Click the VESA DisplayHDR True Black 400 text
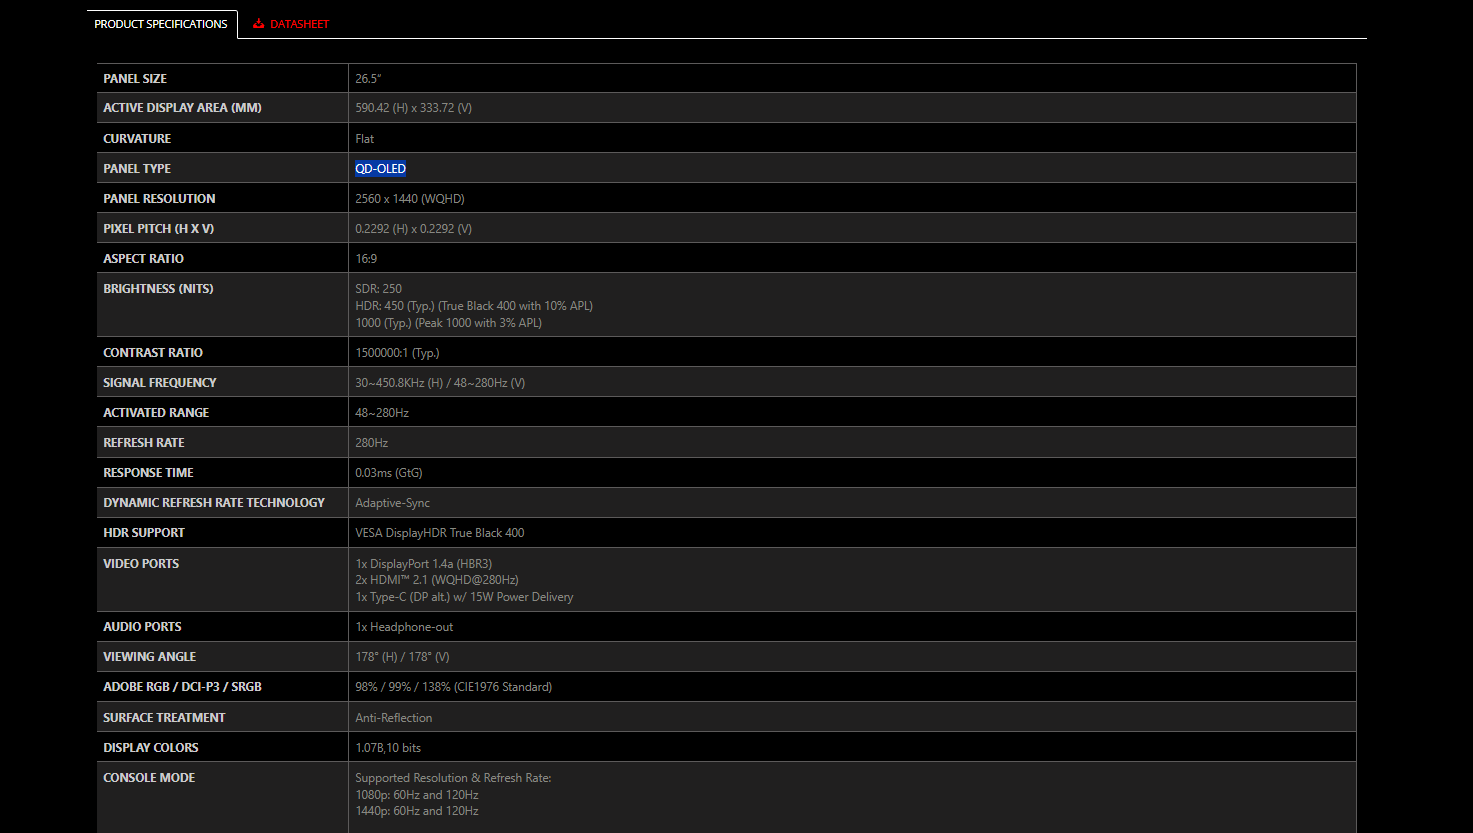Image resolution: width=1473 pixels, height=833 pixels. pyautogui.click(x=439, y=533)
